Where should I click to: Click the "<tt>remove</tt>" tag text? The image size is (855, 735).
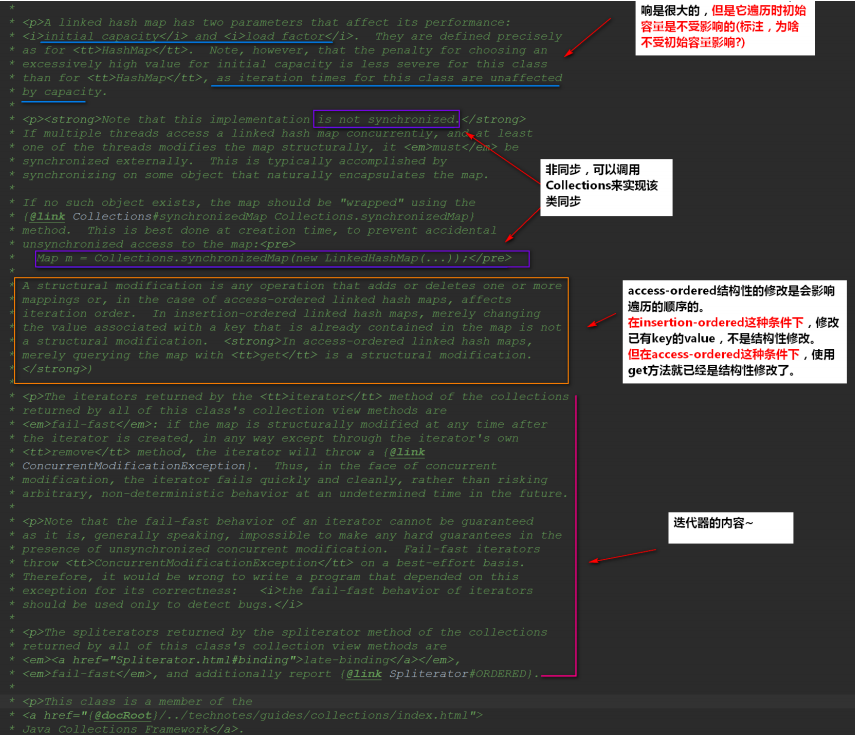click(76, 452)
